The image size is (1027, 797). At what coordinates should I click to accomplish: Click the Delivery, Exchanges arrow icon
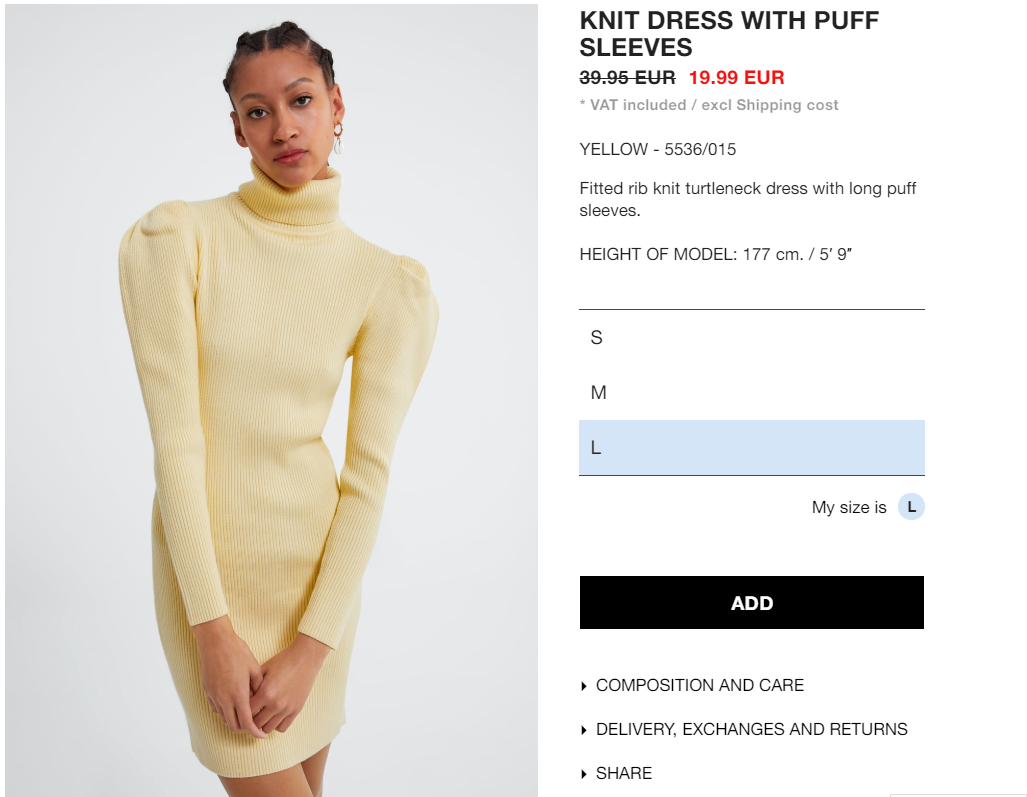coord(584,730)
